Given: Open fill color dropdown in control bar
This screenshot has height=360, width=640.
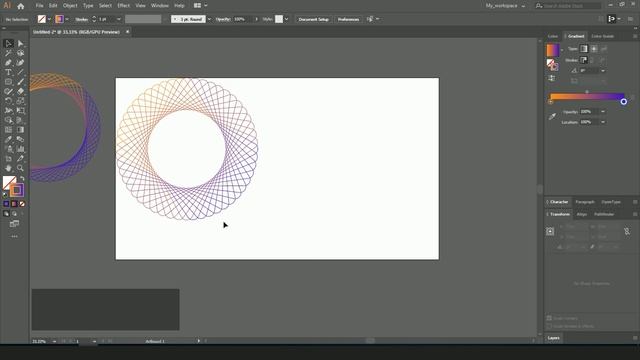Looking at the screenshot, I should (x=49, y=19).
